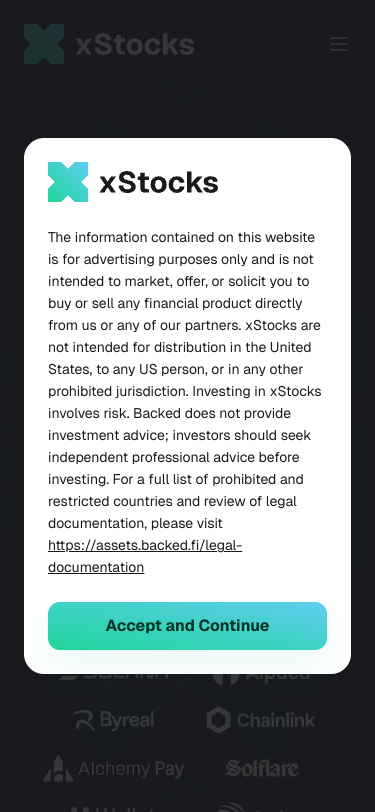The image size is (375, 812).
Task: Click the hidden partner logo left of Alpaca
Action: [x=114, y=677]
